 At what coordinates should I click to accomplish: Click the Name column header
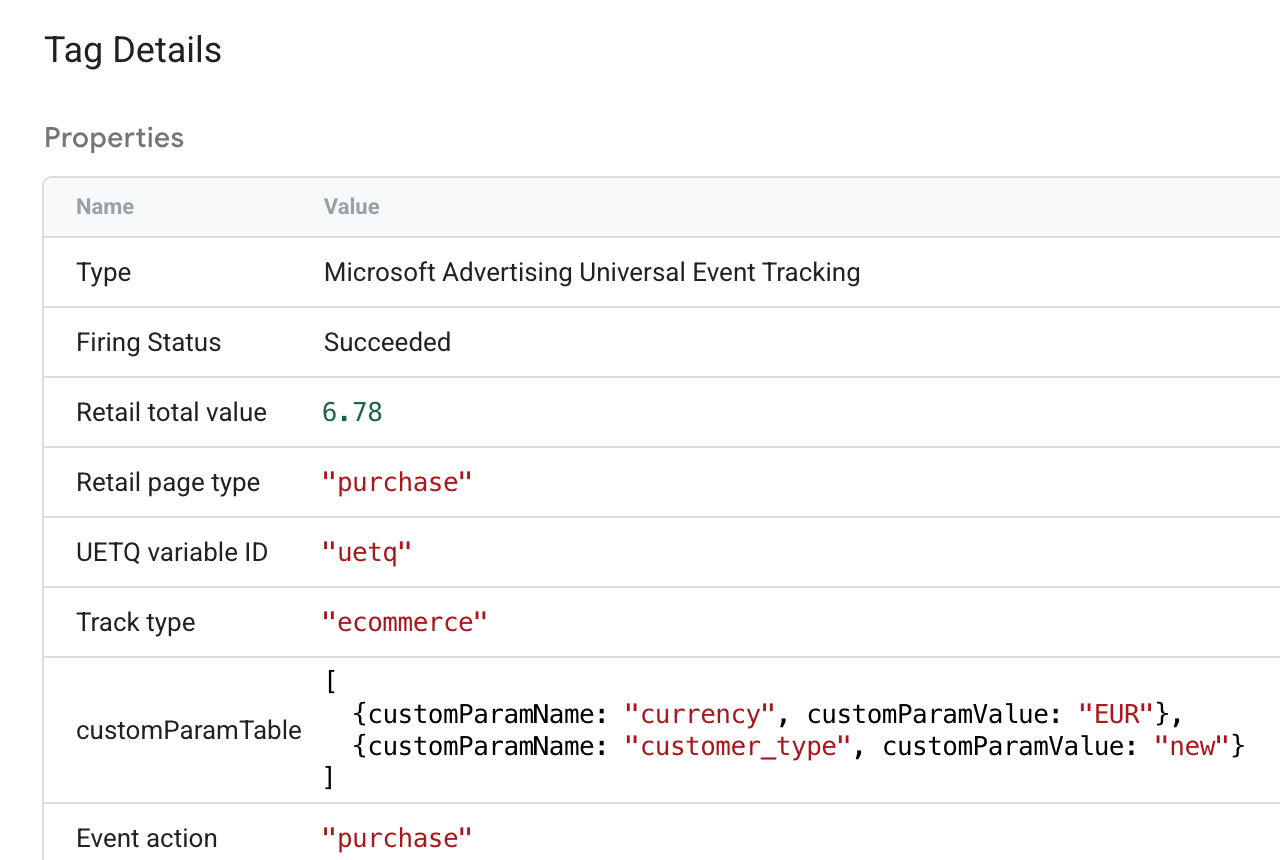[105, 207]
